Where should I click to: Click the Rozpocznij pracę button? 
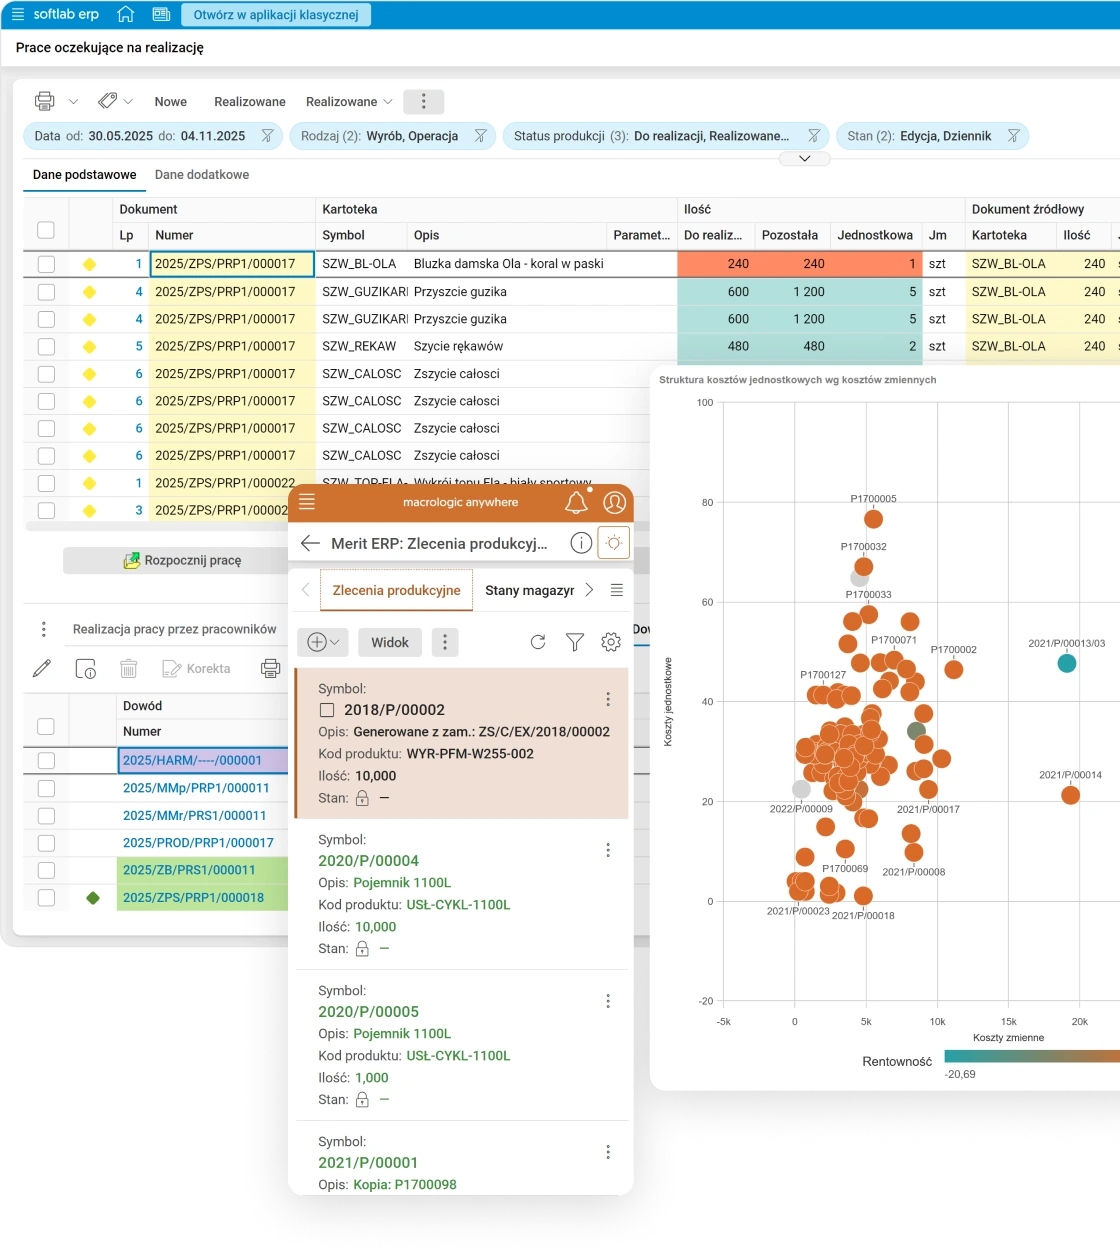(x=182, y=560)
